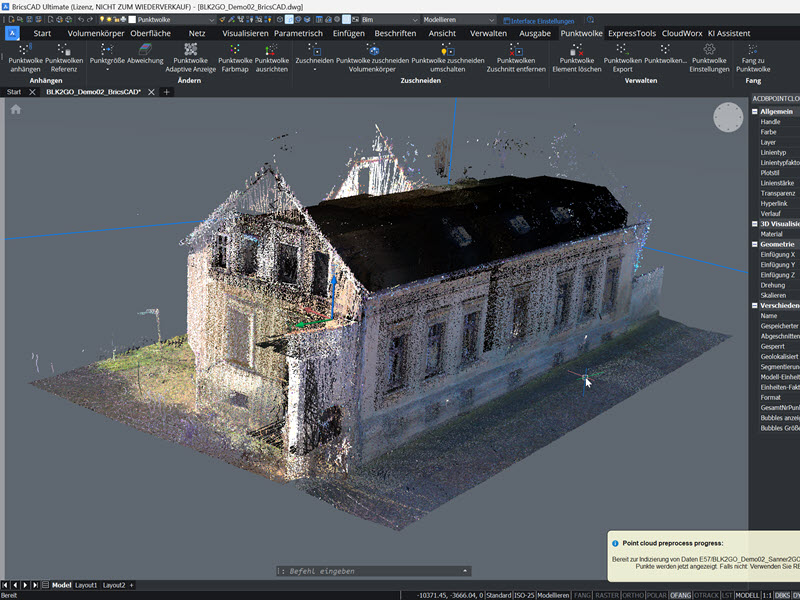Toggle LST lineweight in status bar

click(727, 595)
